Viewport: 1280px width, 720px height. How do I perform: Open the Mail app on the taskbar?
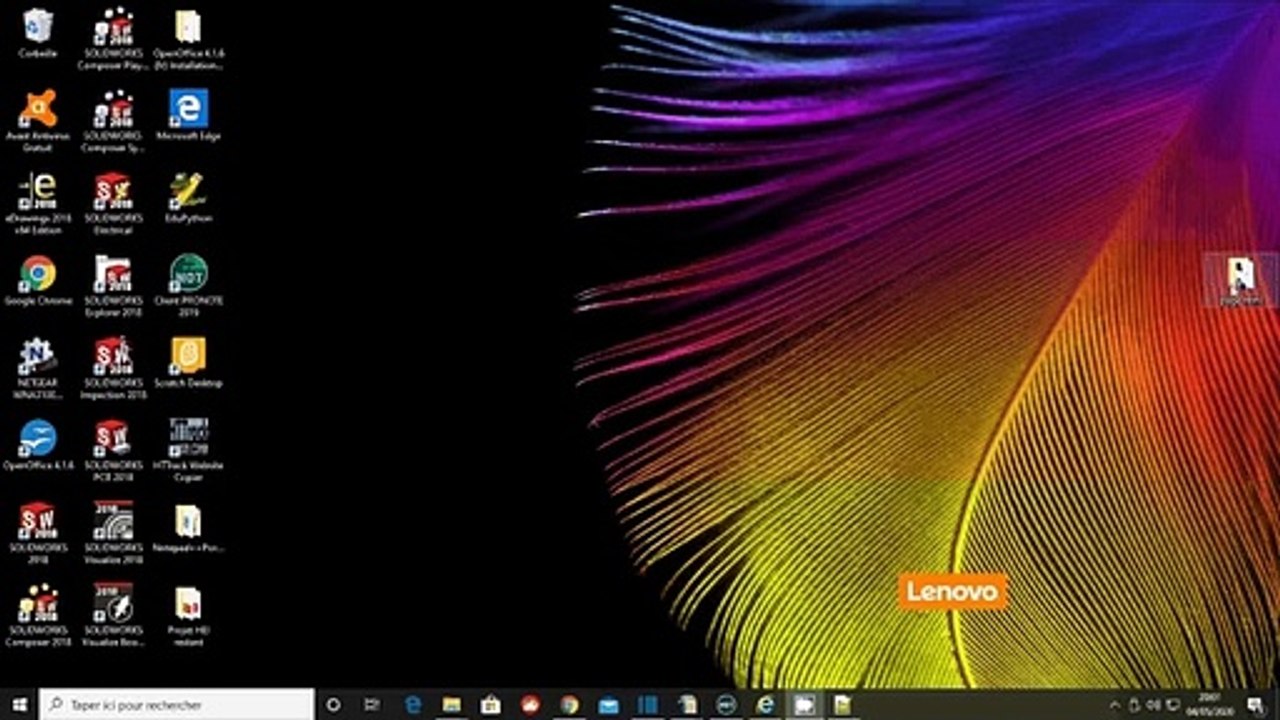608,705
